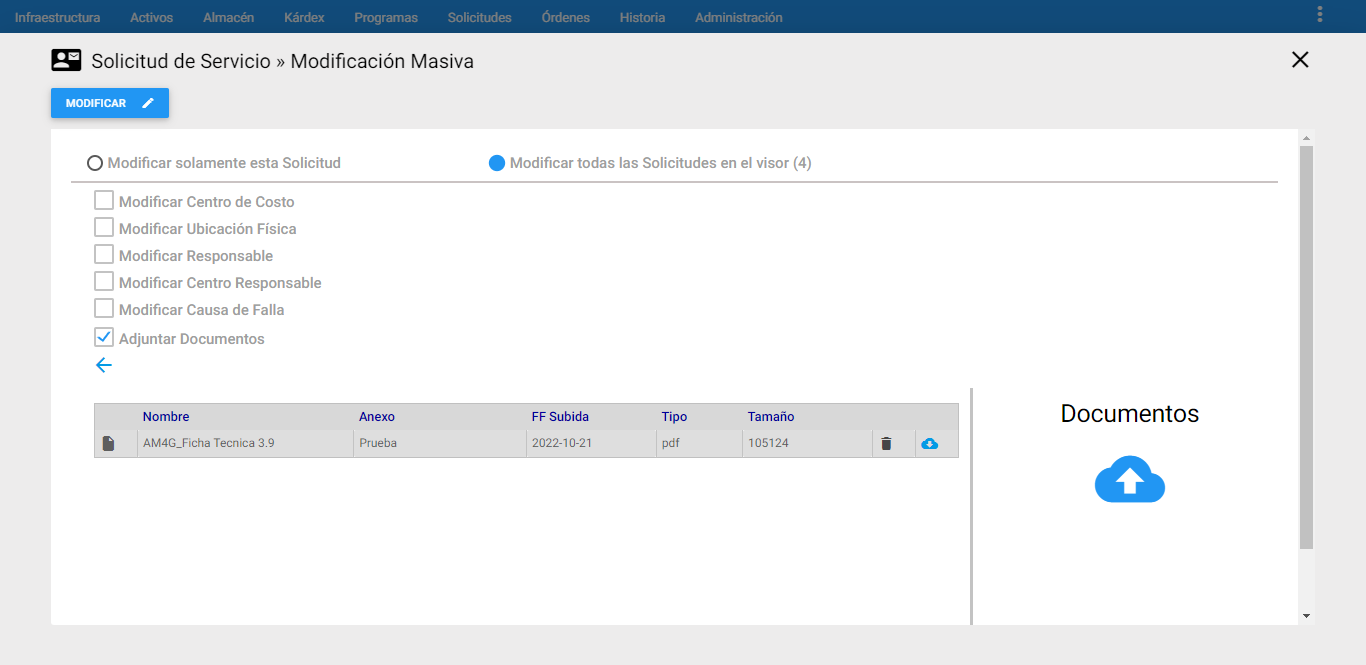Sort table by Nombre column header
This screenshot has width=1366, height=665.
click(x=166, y=416)
